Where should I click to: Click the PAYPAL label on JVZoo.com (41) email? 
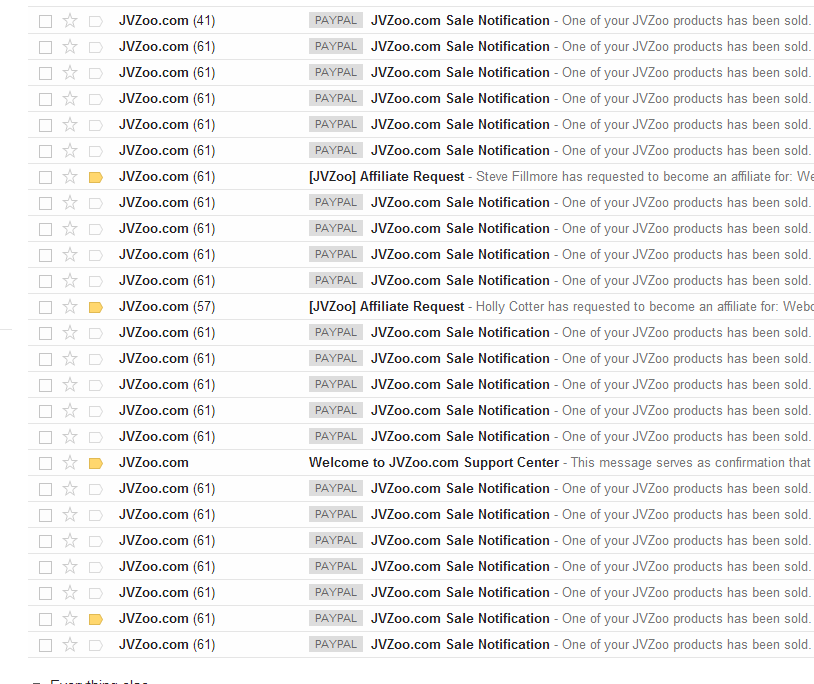pos(336,21)
